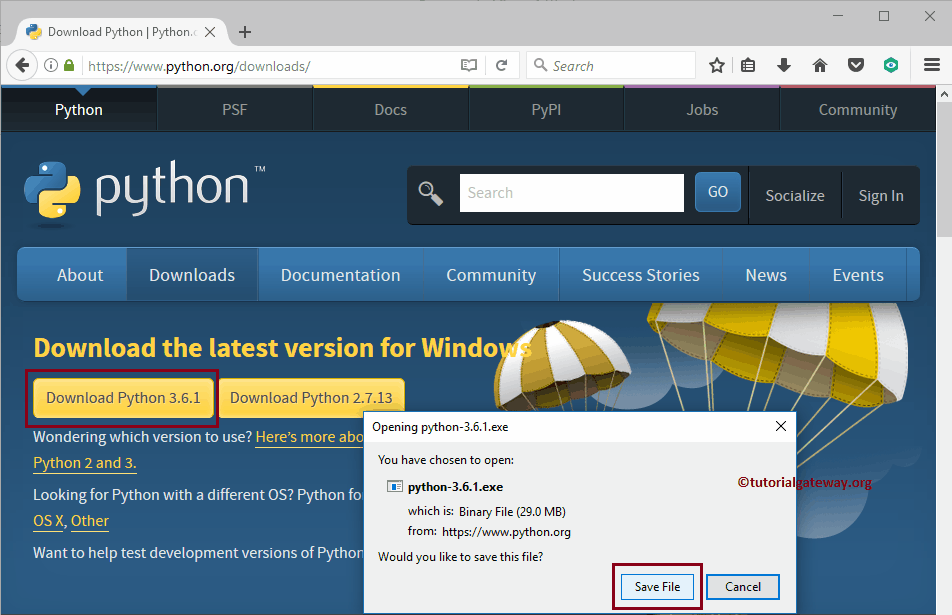Image resolution: width=952 pixels, height=615 pixels.
Task: Open a new browser tab
Action: 245,32
